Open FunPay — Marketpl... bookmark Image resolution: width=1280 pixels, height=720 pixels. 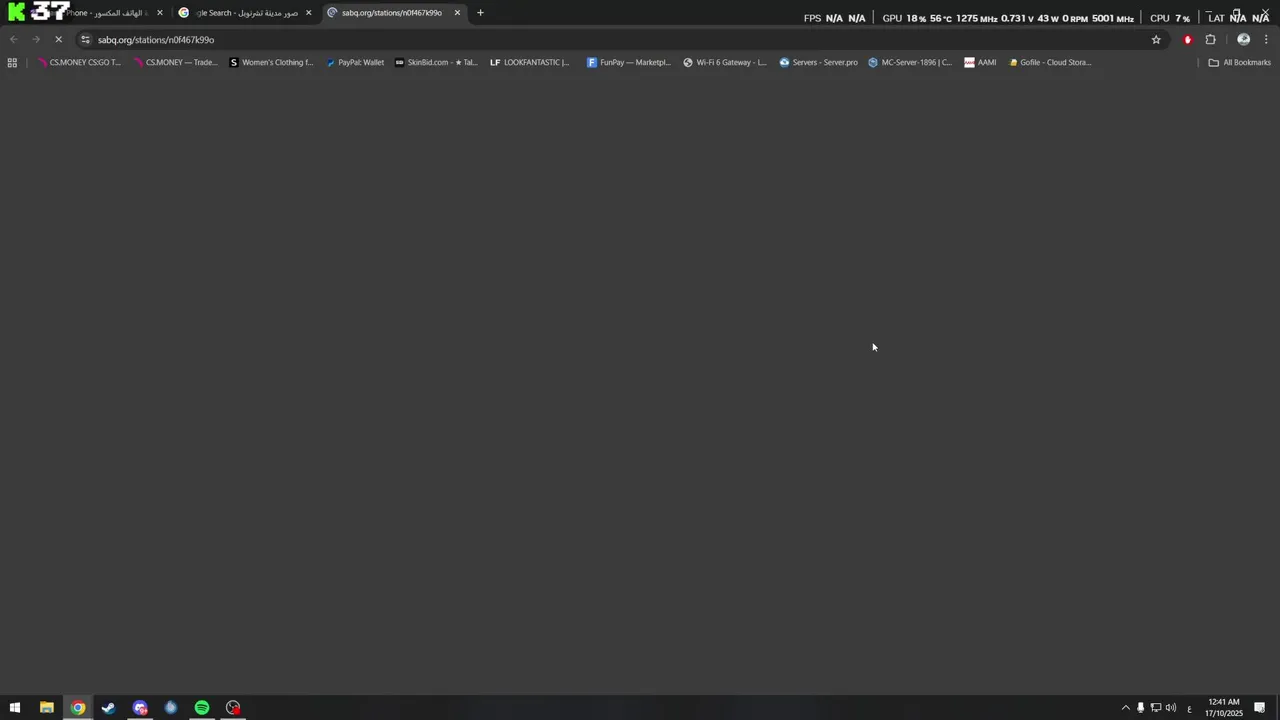point(629,62)
